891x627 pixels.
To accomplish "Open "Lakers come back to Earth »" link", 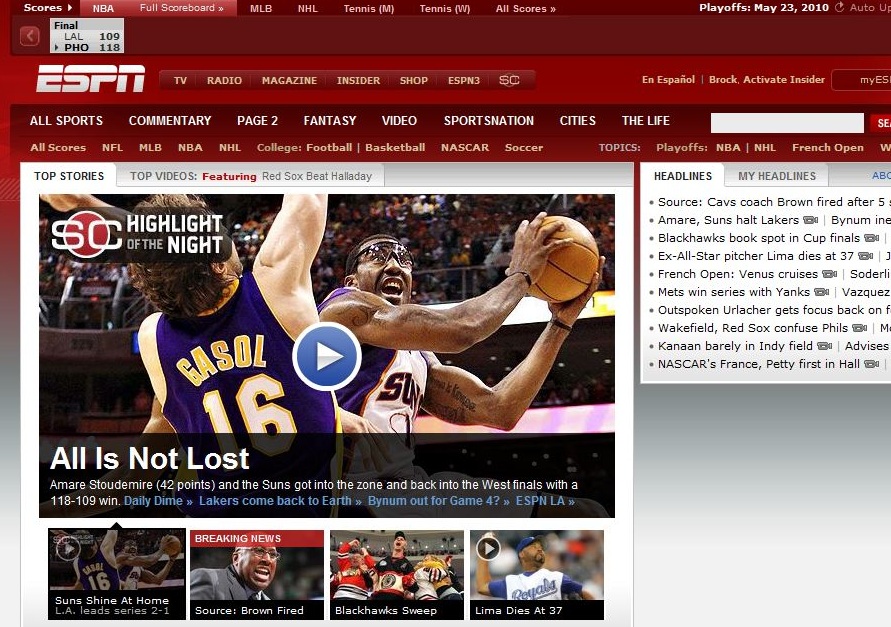I will [280, 501].
